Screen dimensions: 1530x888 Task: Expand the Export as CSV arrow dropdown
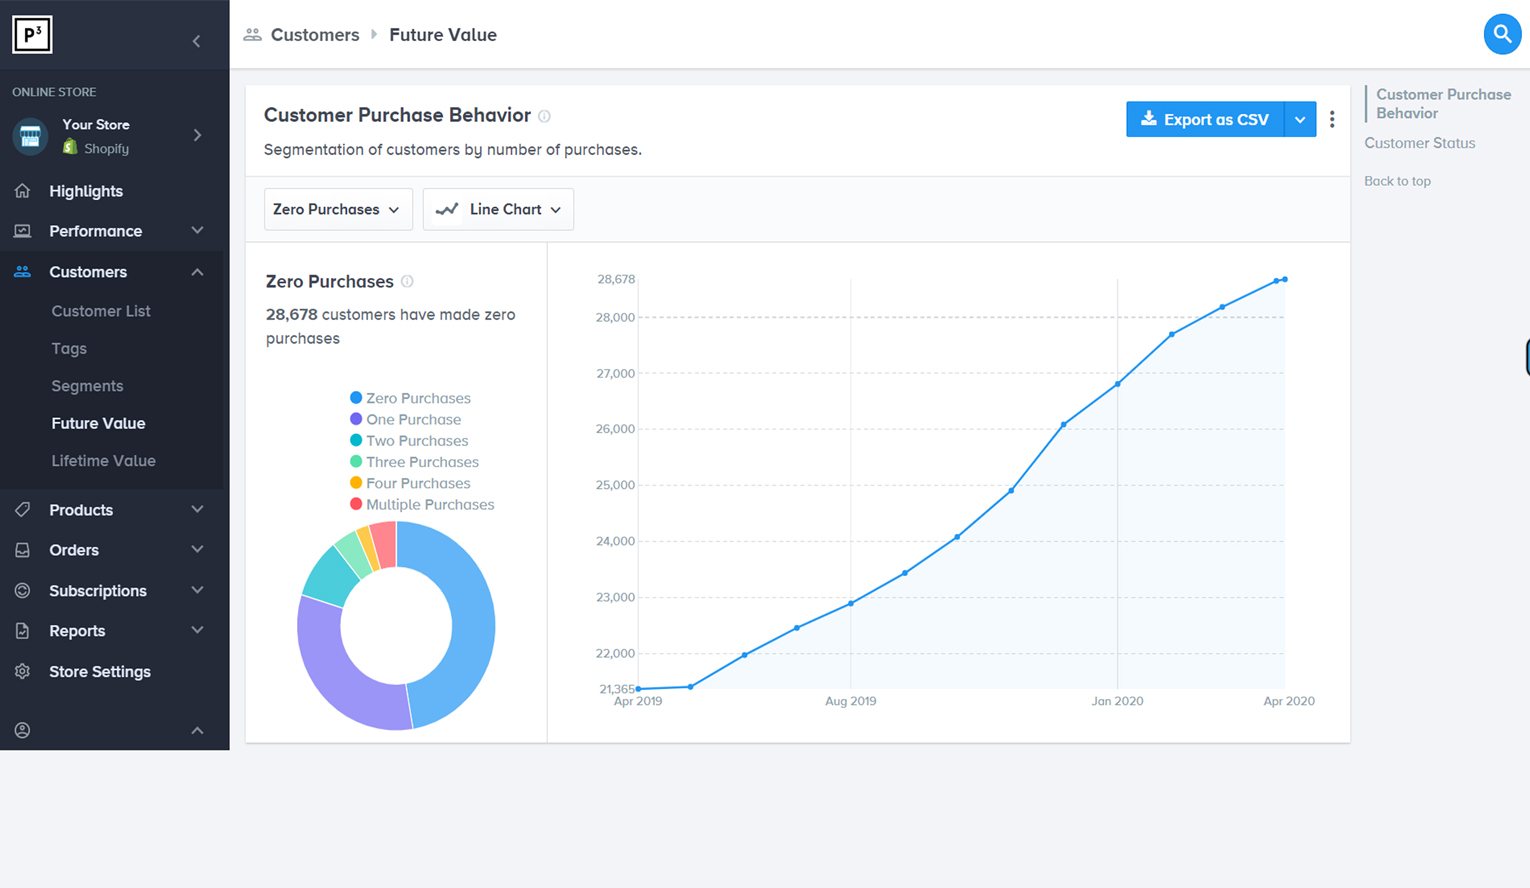coord(1300,120)
